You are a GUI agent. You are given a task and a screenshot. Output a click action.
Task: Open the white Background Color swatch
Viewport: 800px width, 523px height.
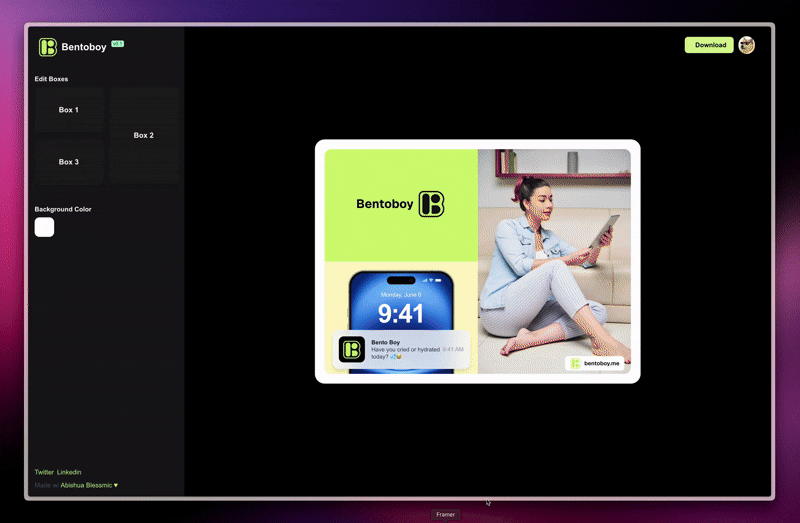tap(44, 227)
